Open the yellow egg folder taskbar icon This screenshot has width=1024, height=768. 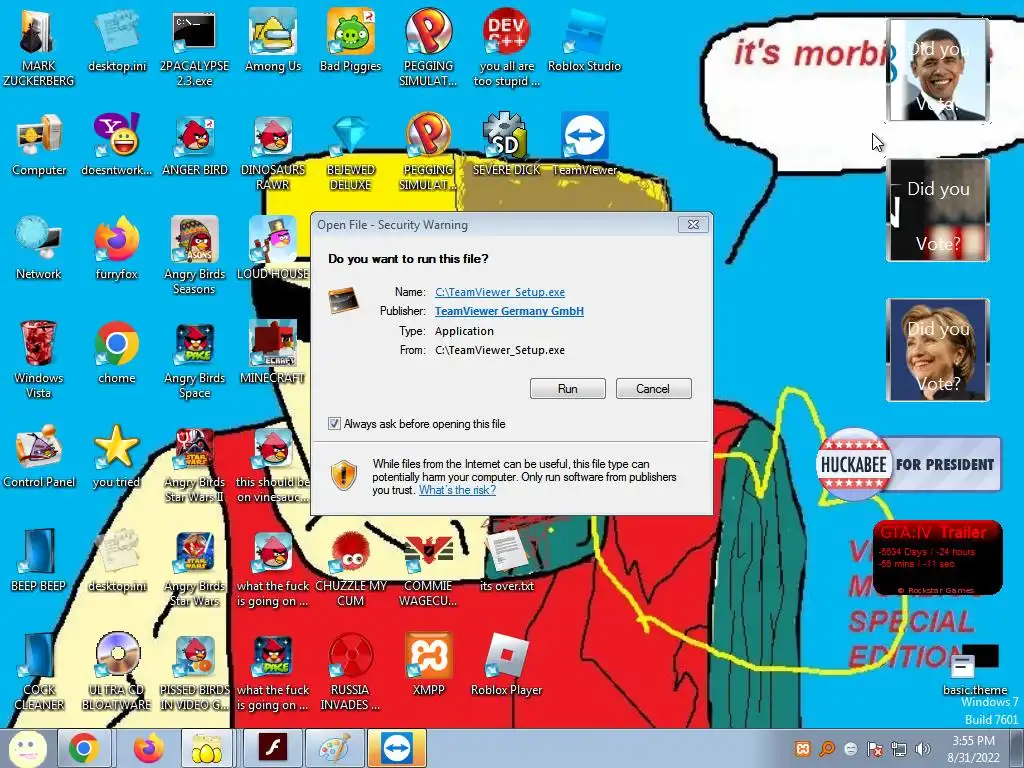206,748
